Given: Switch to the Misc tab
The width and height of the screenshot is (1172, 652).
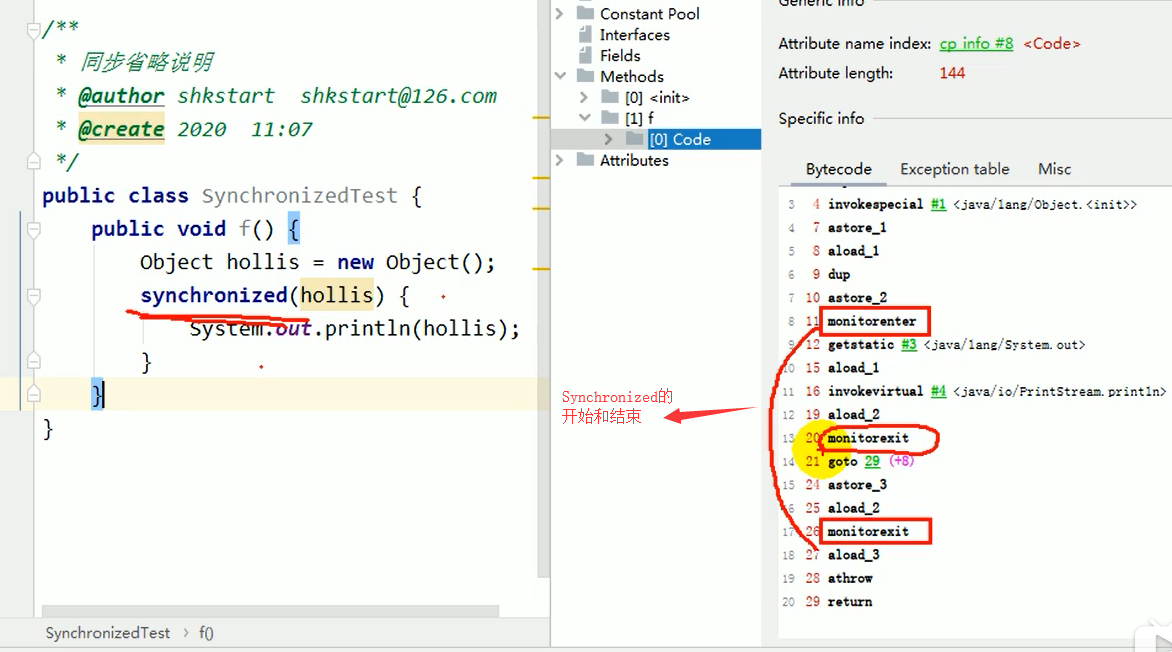Looking at the screenshot, I should [x=1054, y=169].
